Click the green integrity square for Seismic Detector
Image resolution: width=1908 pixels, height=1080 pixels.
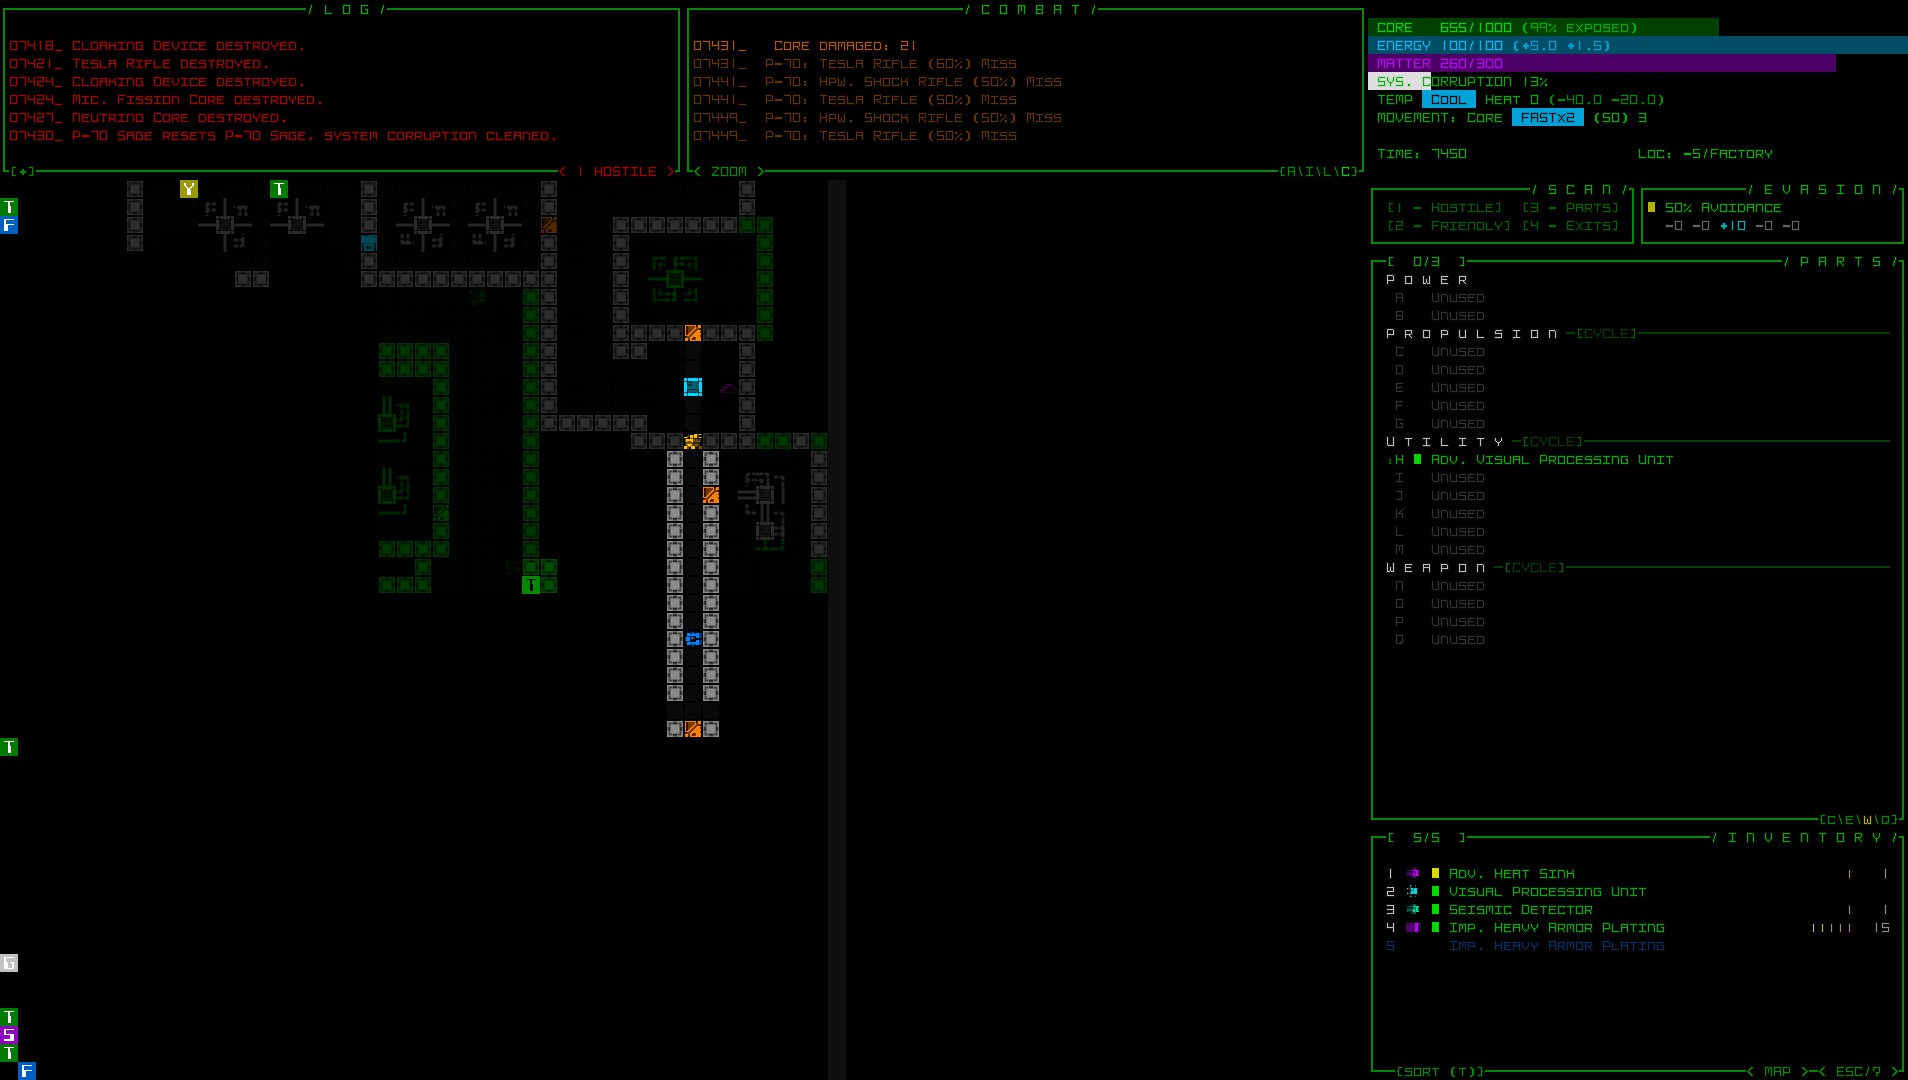(x=1435, y=909)
